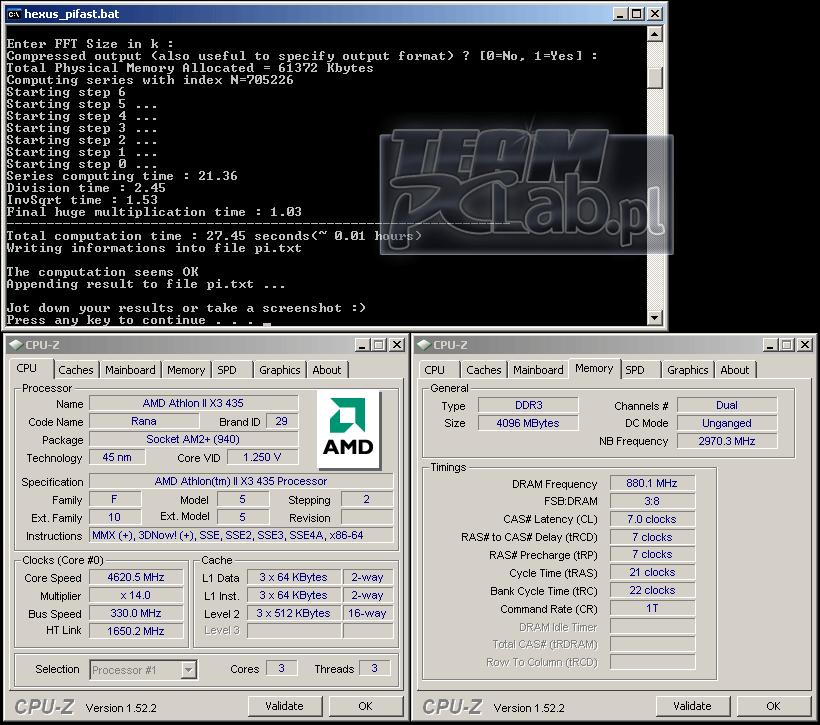Viewport: 820px width, 725px height.
Task: Click the left CPU-Z window title icon
Action: pyautogui.click(x=16, y=345)
